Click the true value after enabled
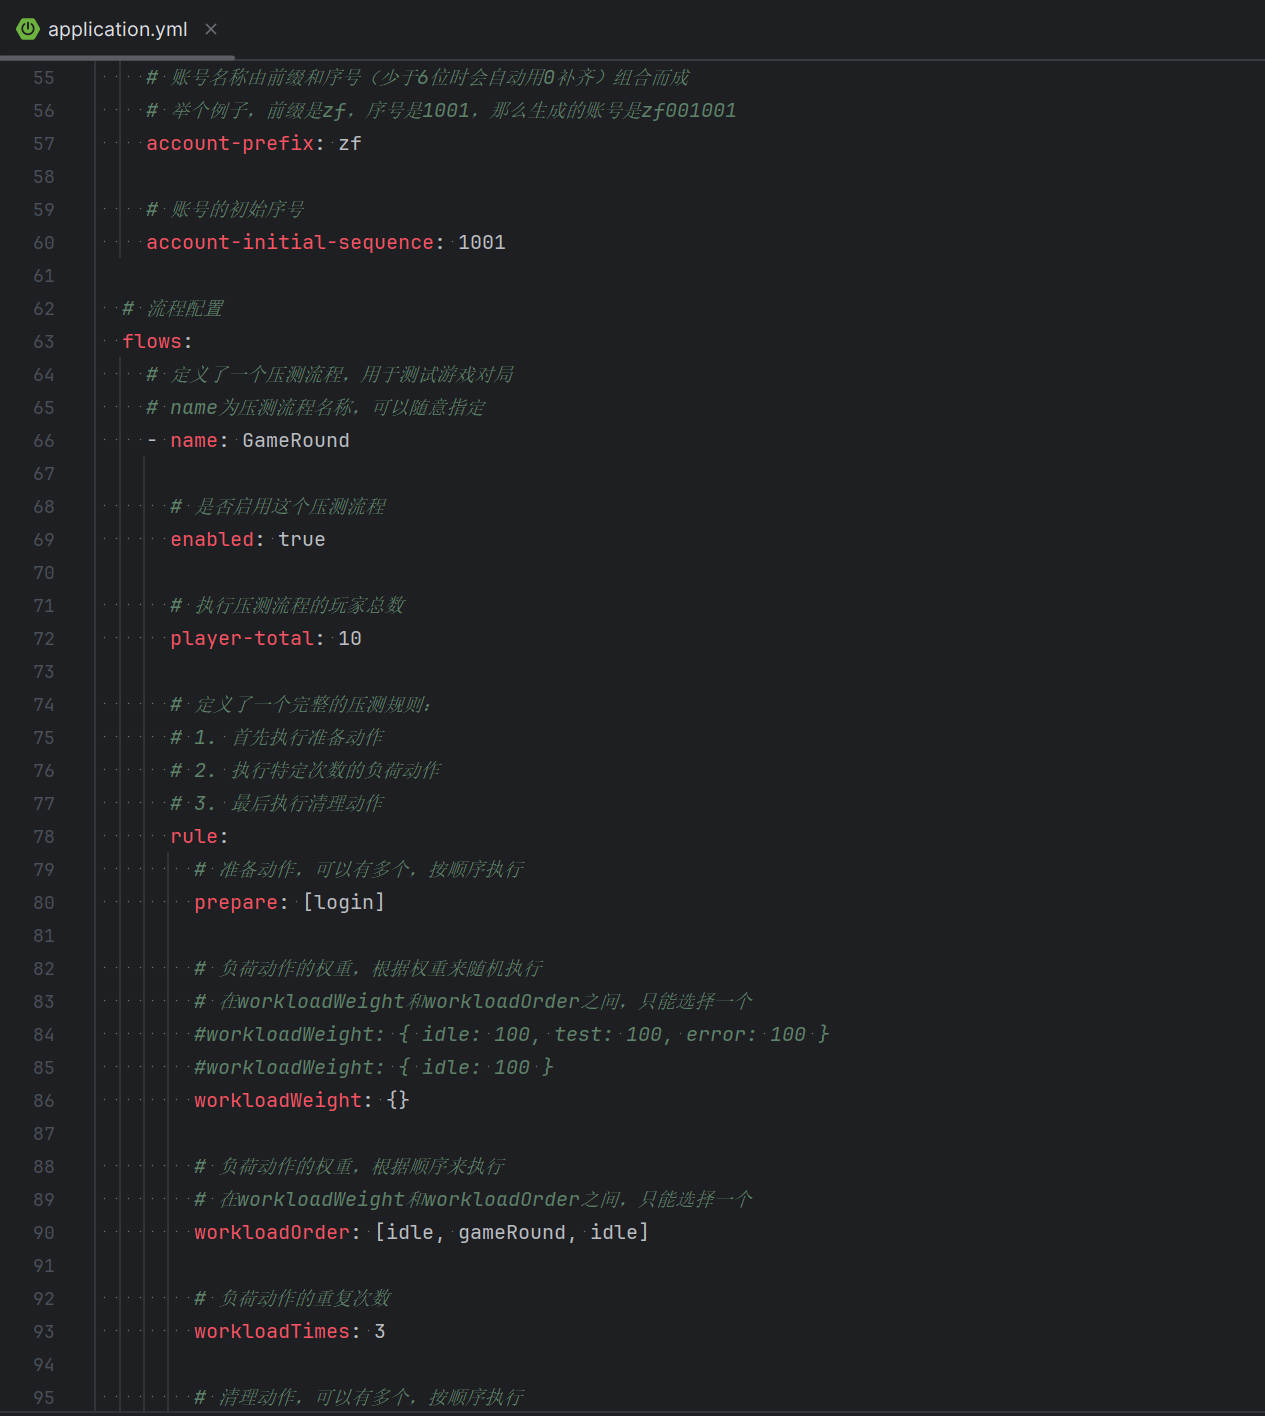This screenshot has height=1416, width=1265. click(x=302, y=539)
